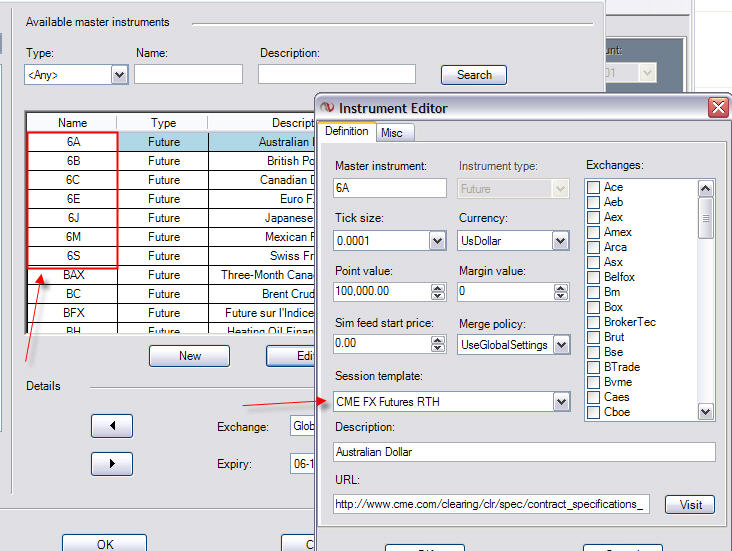The height and width of the screenshot is (551, 732).
Task: Increase or decrease the Point value spinner
Action: click(437, 292)
